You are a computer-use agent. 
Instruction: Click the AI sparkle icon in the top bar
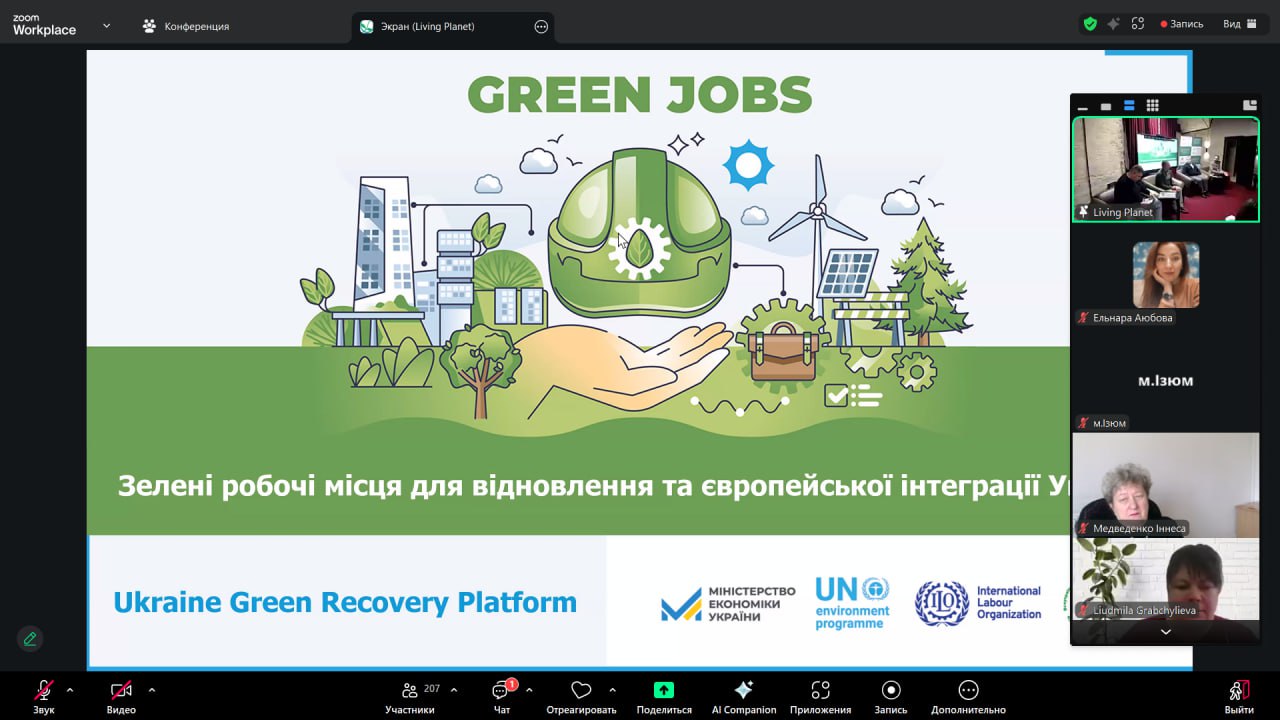(1113, 24)
